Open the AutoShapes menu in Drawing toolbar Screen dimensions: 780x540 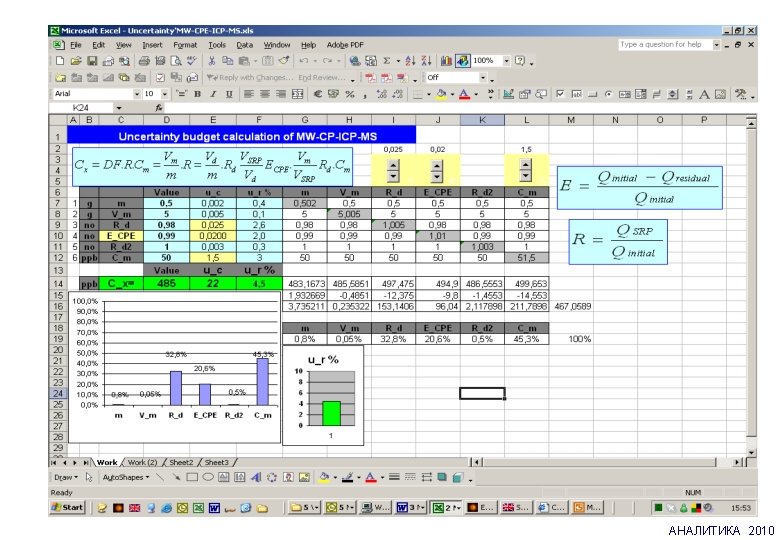126,477
